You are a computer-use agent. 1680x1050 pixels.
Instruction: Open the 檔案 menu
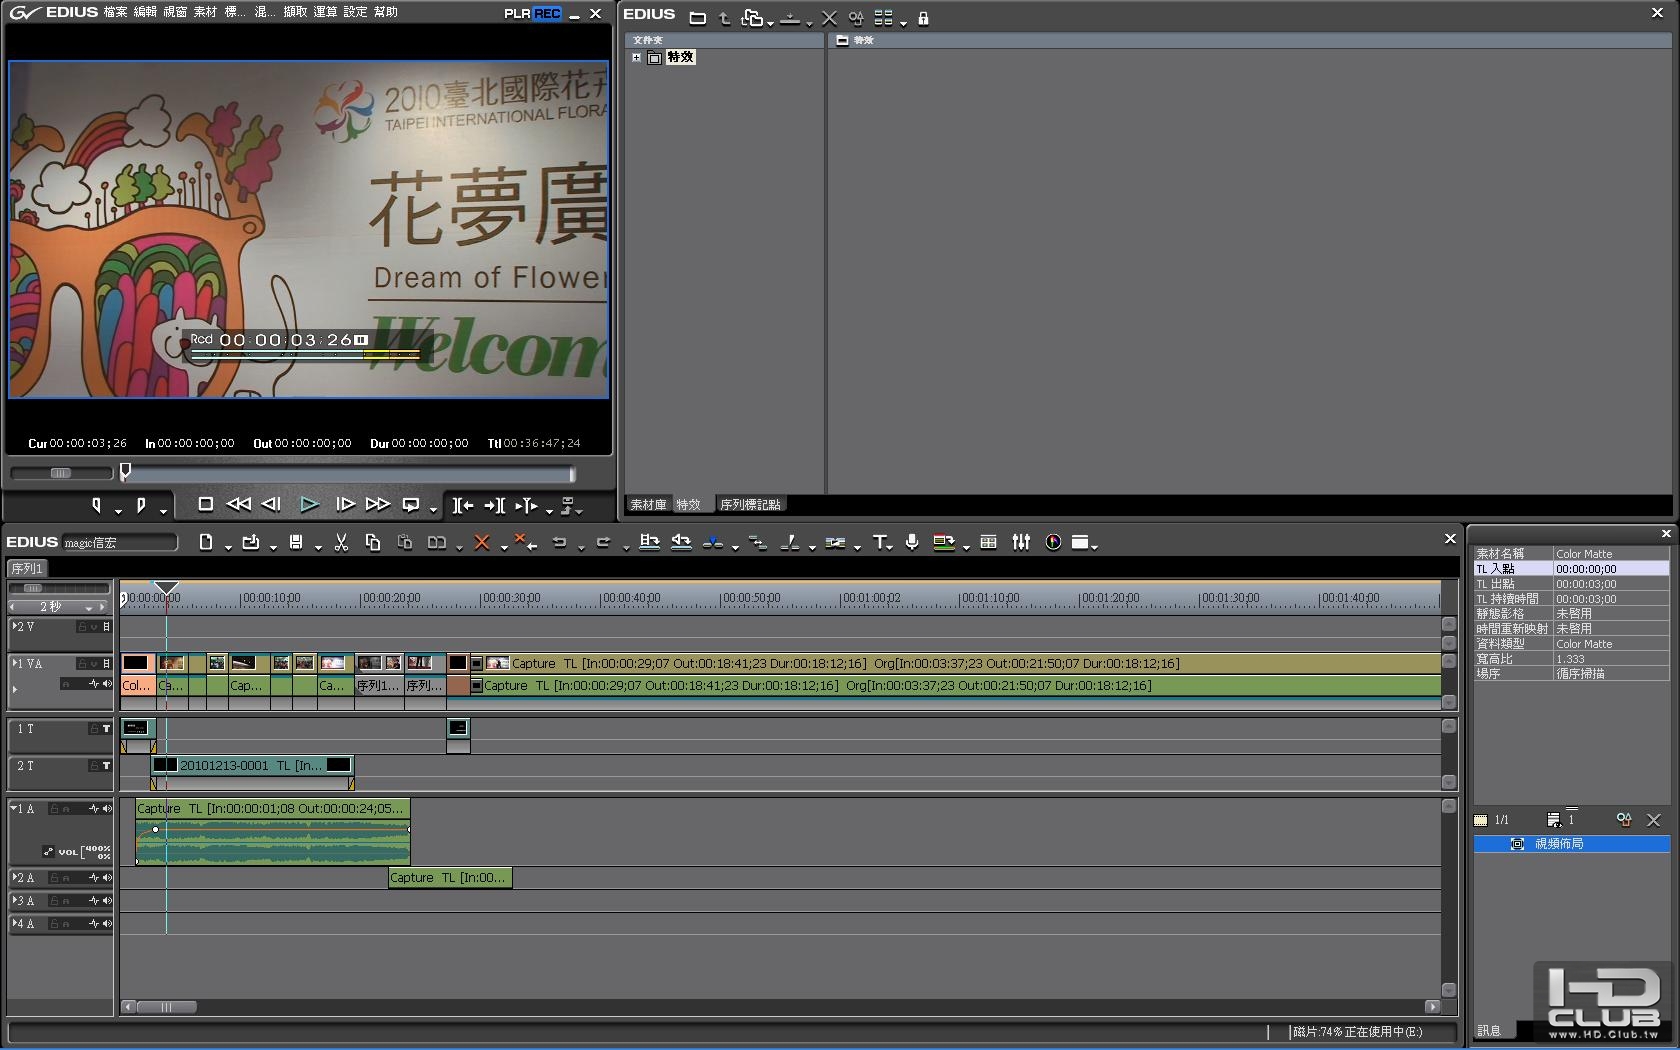(115, 13)
